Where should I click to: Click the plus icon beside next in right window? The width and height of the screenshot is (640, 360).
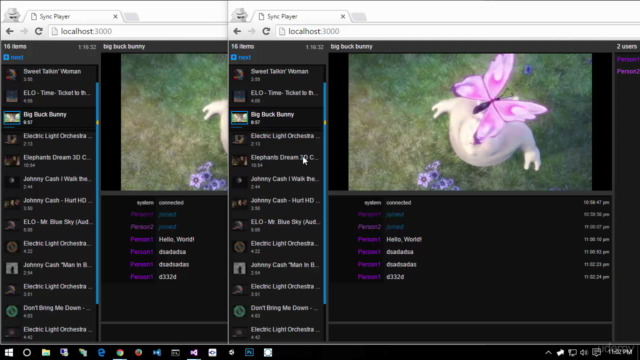(233, 57)
